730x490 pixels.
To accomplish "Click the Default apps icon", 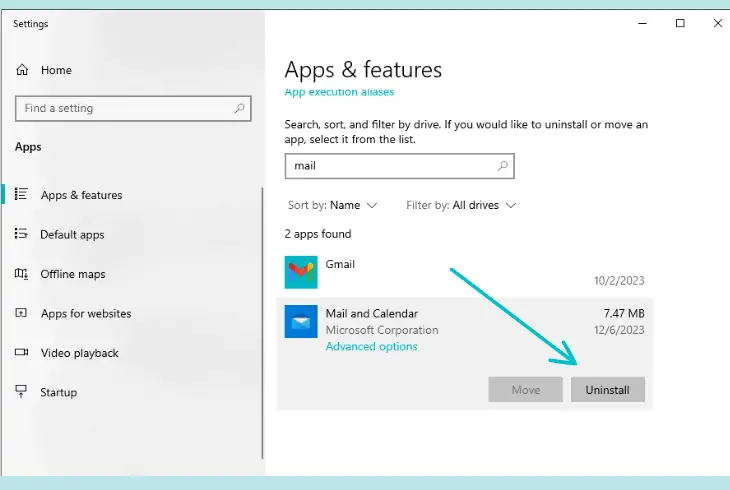I will coord(21,233).
